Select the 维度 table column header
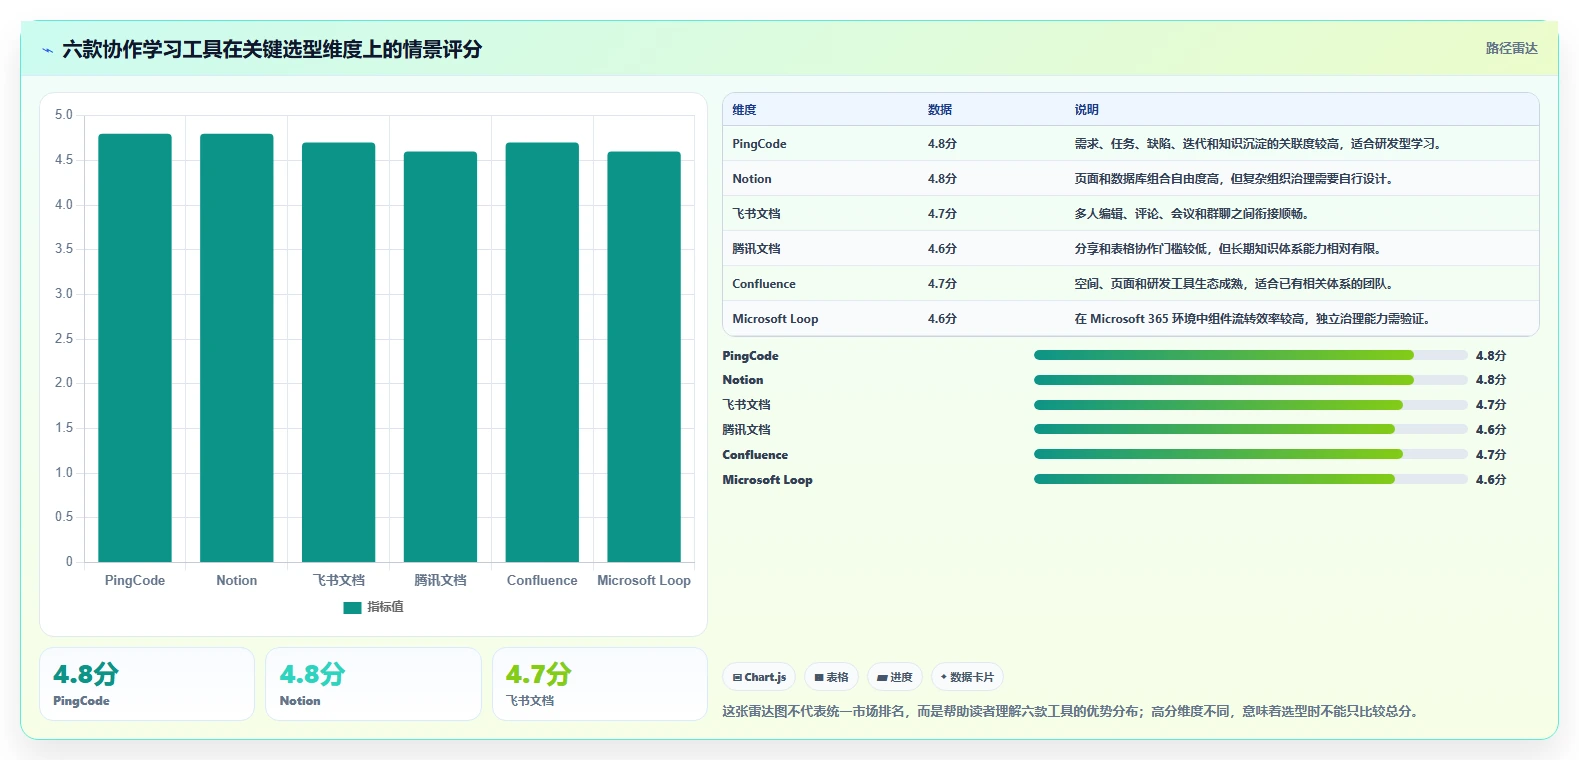 coord(744,110)
